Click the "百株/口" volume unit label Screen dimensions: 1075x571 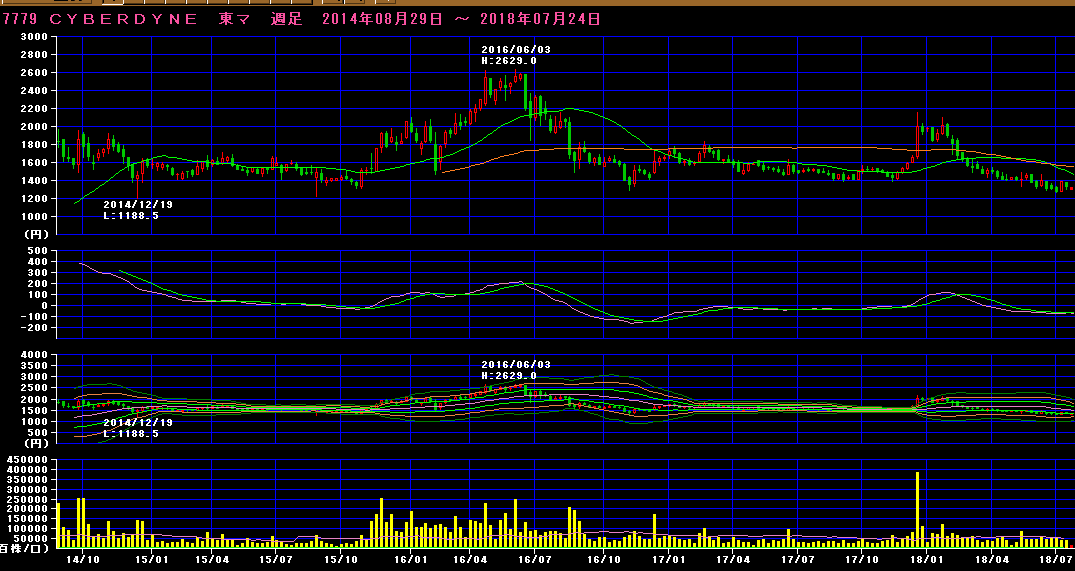point(24,549)
